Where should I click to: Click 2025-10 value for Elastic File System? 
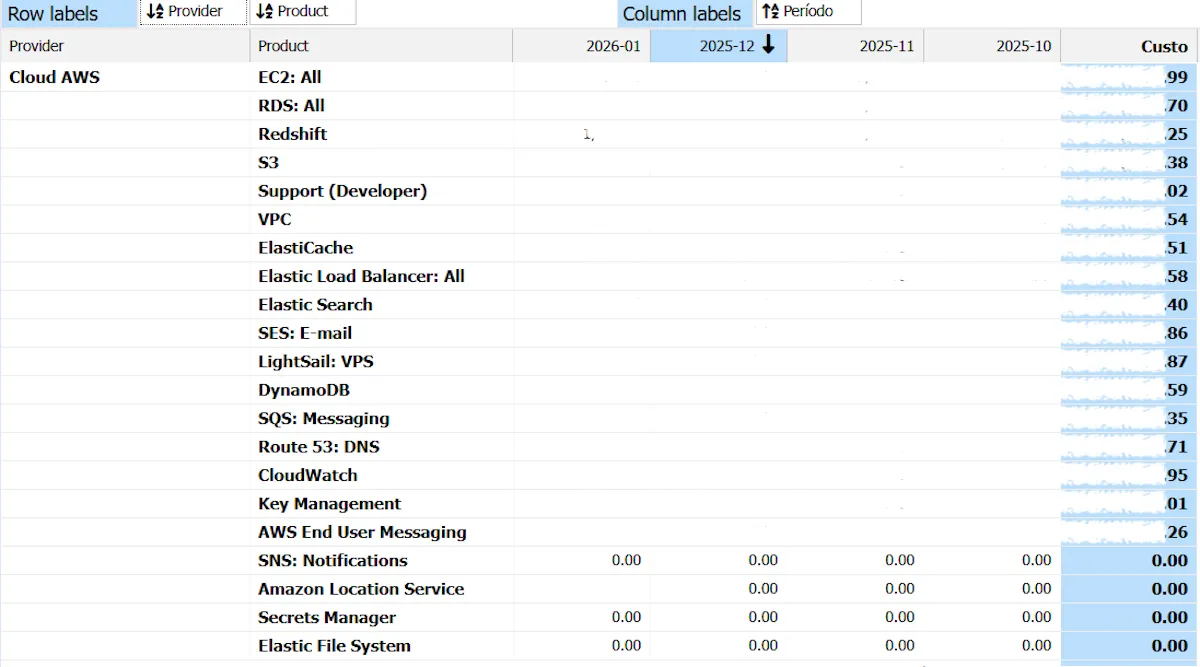tap(1037, 646)
